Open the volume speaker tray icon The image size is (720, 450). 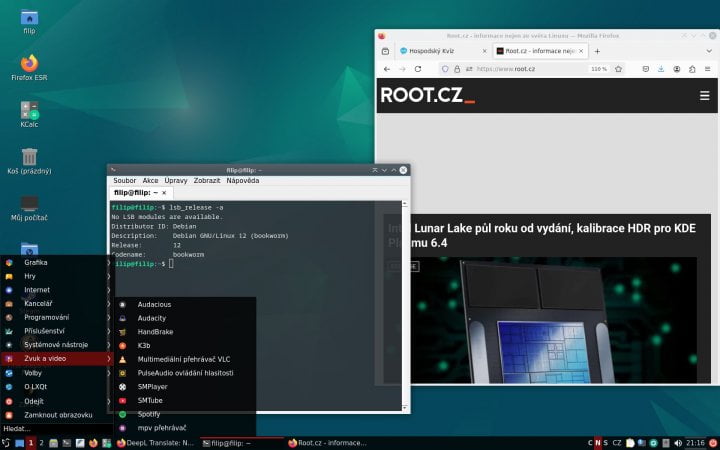pyautogui.click(x=678, y=443)
